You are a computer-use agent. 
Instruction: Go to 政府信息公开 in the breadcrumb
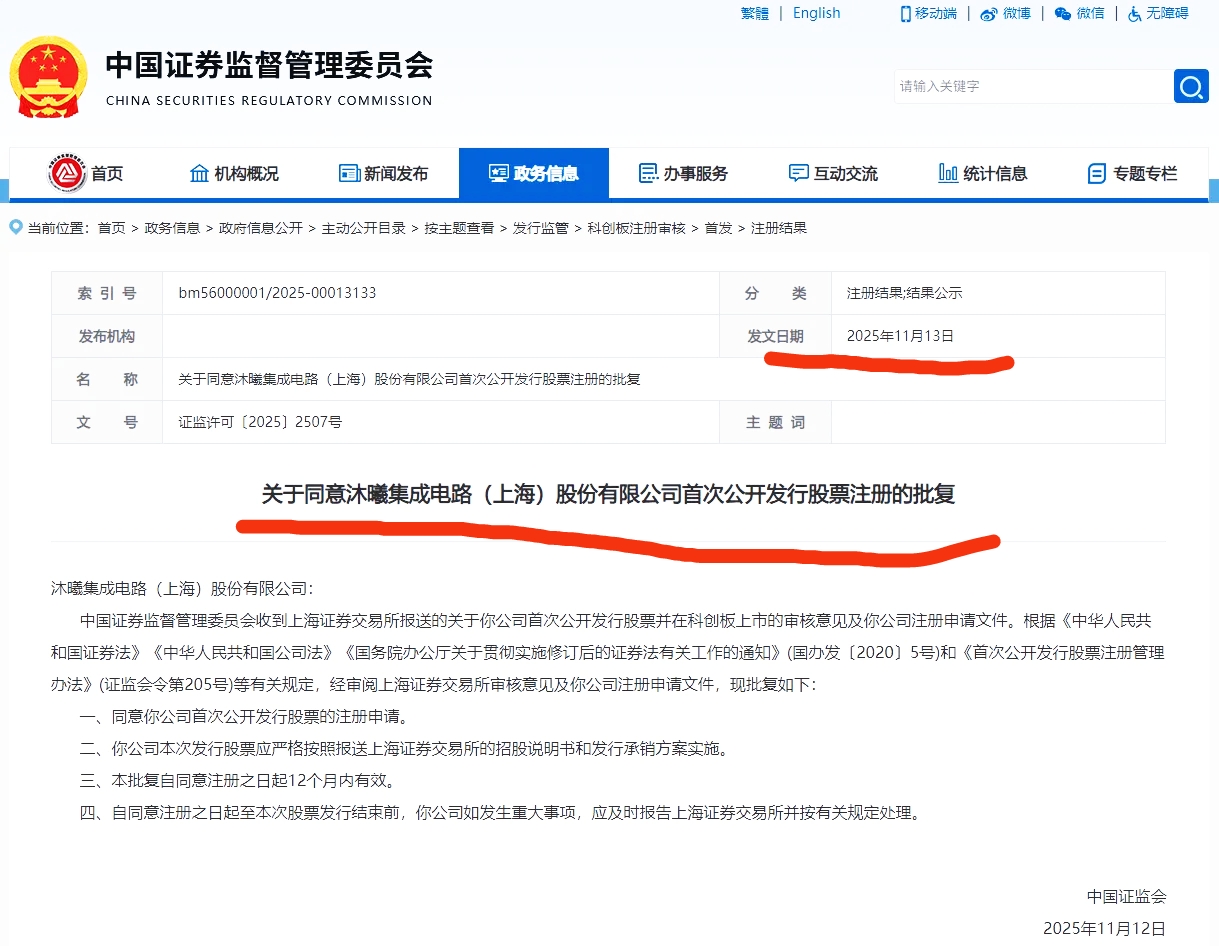pos(260,228)
